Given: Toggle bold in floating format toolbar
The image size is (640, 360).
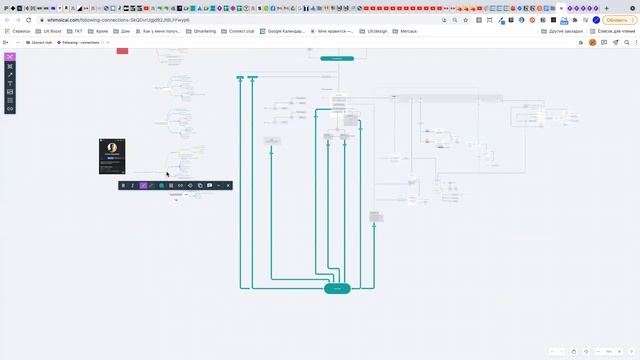Looking at the screenshot, I should (x=123, y=186).
